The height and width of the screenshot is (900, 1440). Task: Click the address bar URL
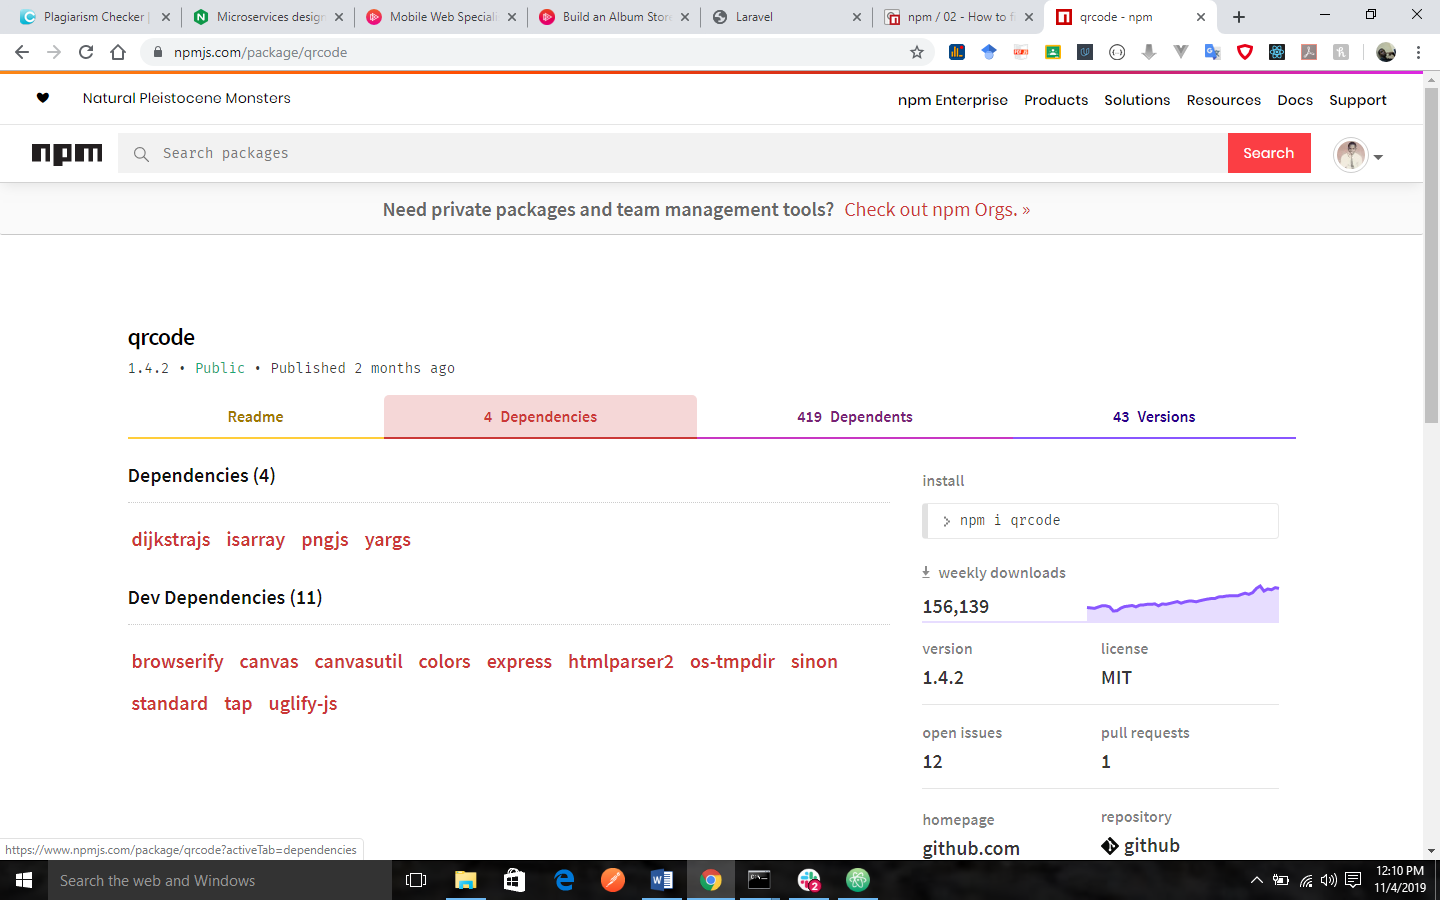click(260, 52)
